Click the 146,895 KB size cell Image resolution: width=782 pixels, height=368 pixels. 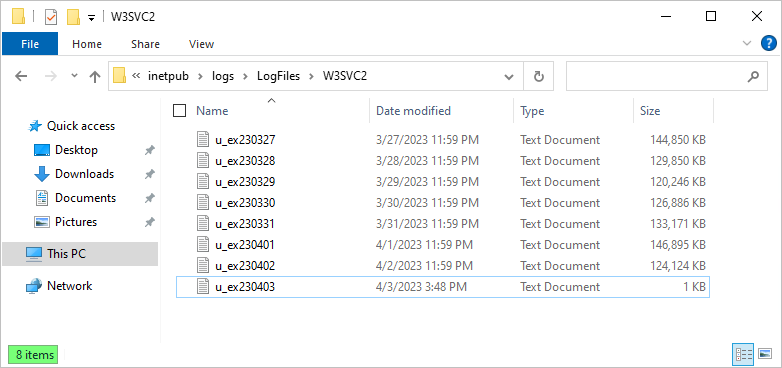click(678, 245)
